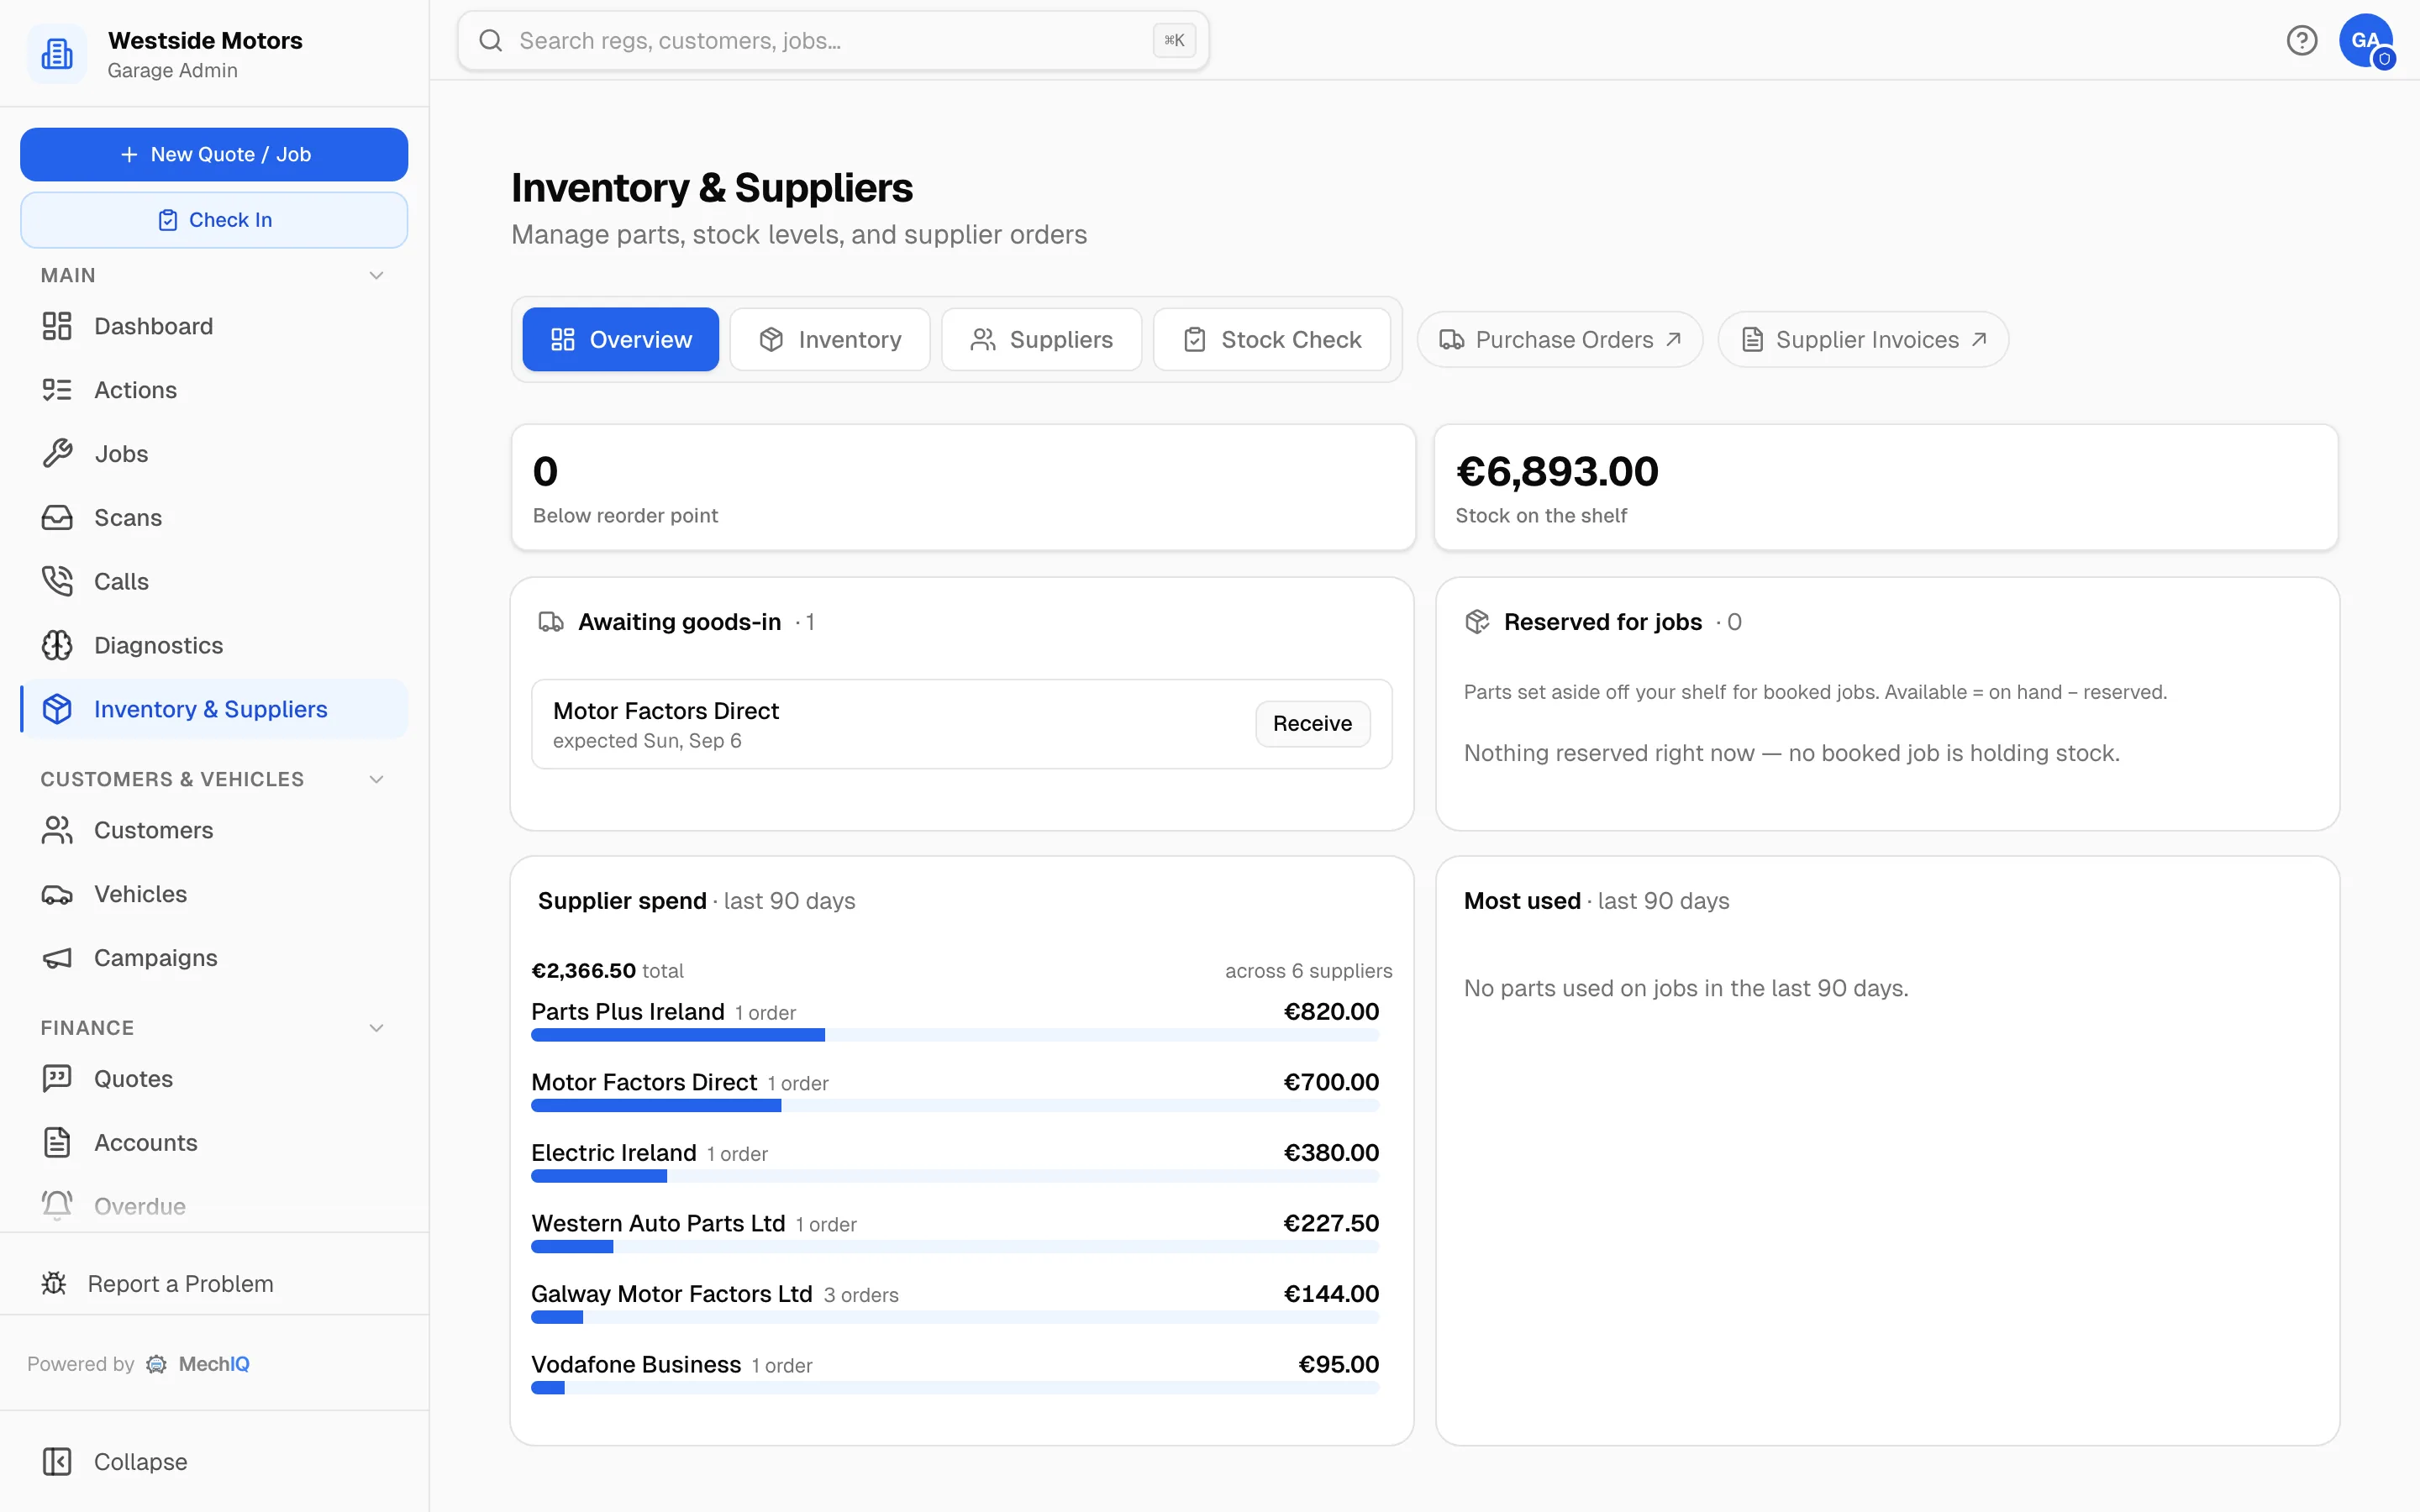Click the Electric Ireland spend bar
Viewport: 2420px width, 1512px height.
tap(955, 1176)
